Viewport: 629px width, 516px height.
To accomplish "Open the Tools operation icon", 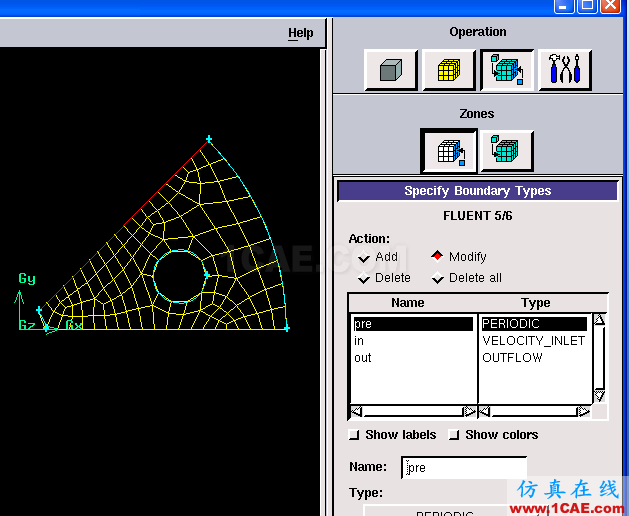I will [x=565, y=70].
